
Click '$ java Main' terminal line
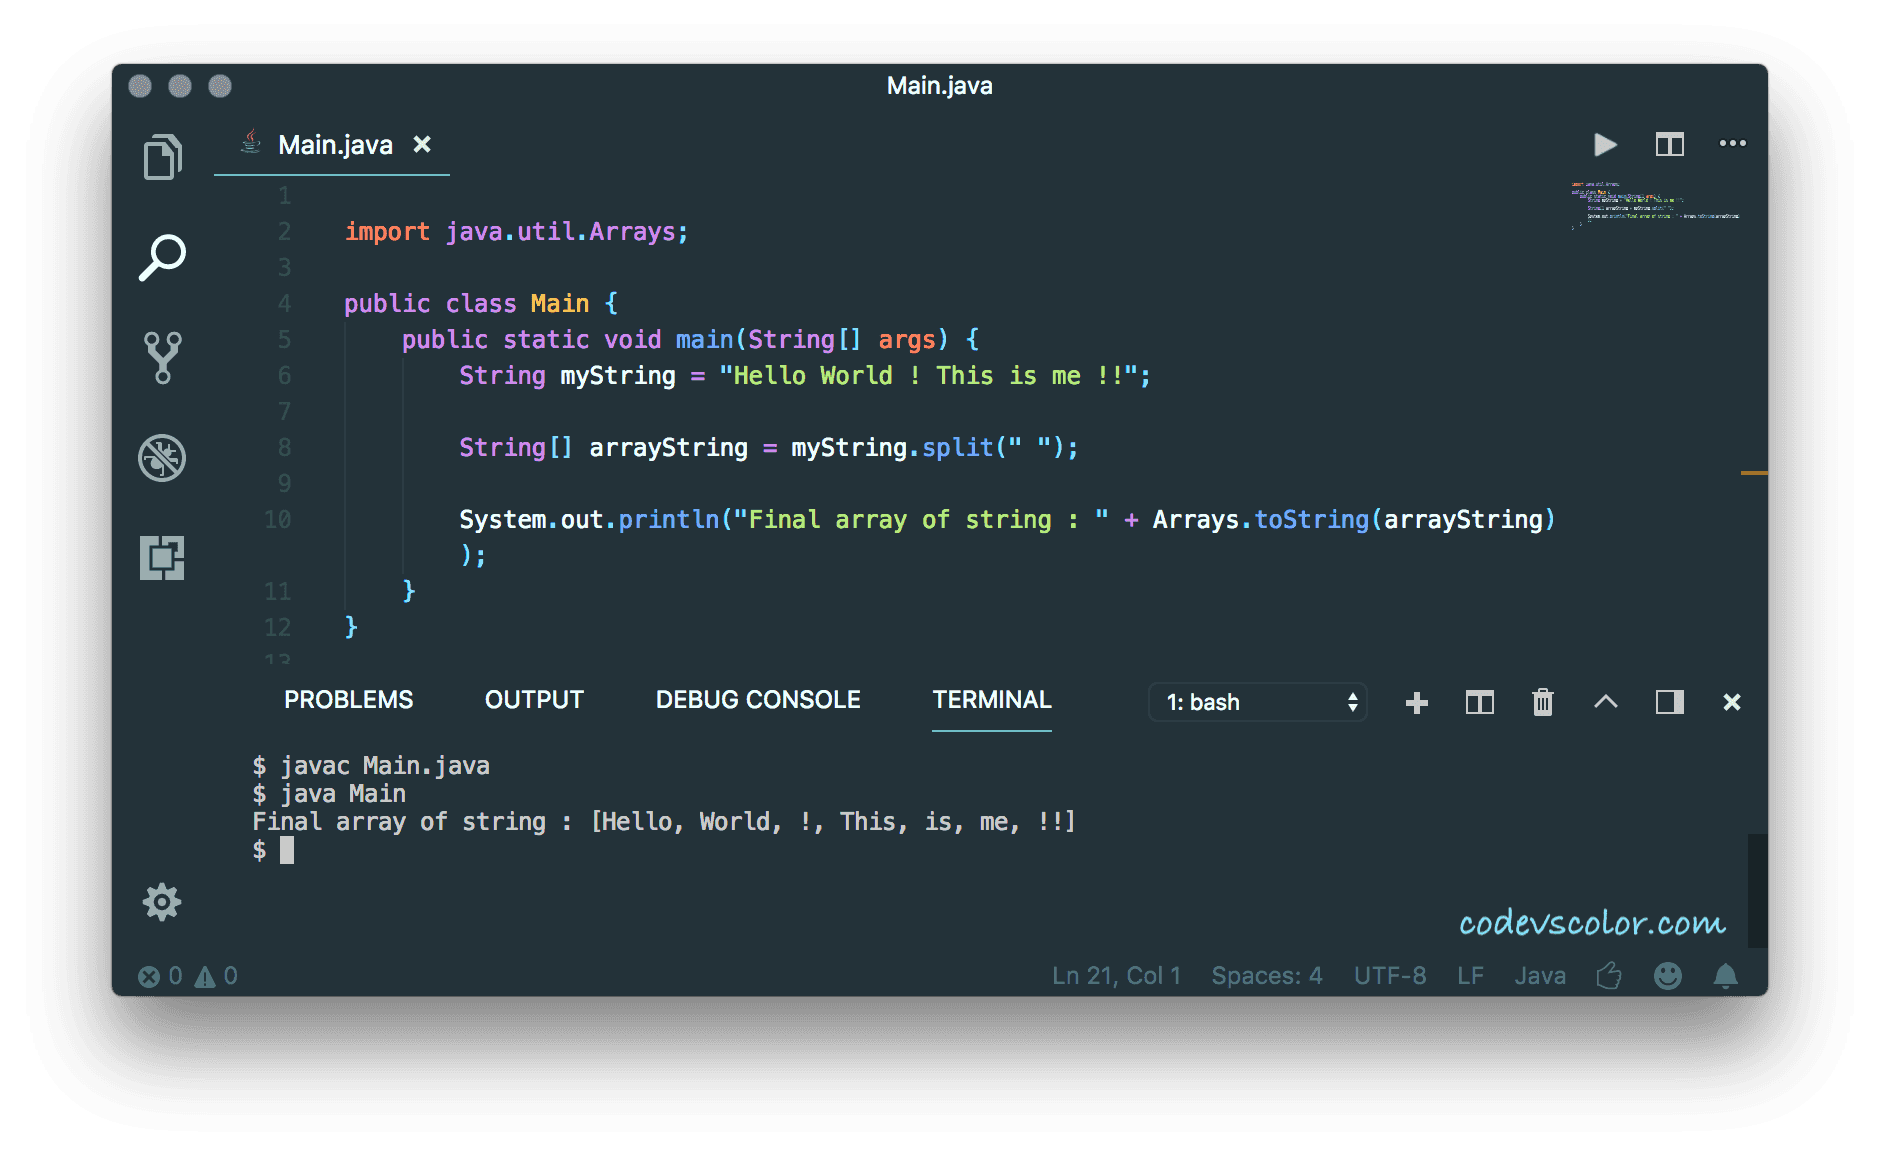point(329,794)
